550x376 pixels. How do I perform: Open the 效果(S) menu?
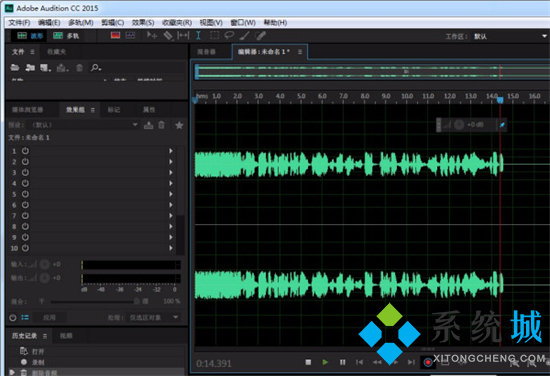[143, 23]
